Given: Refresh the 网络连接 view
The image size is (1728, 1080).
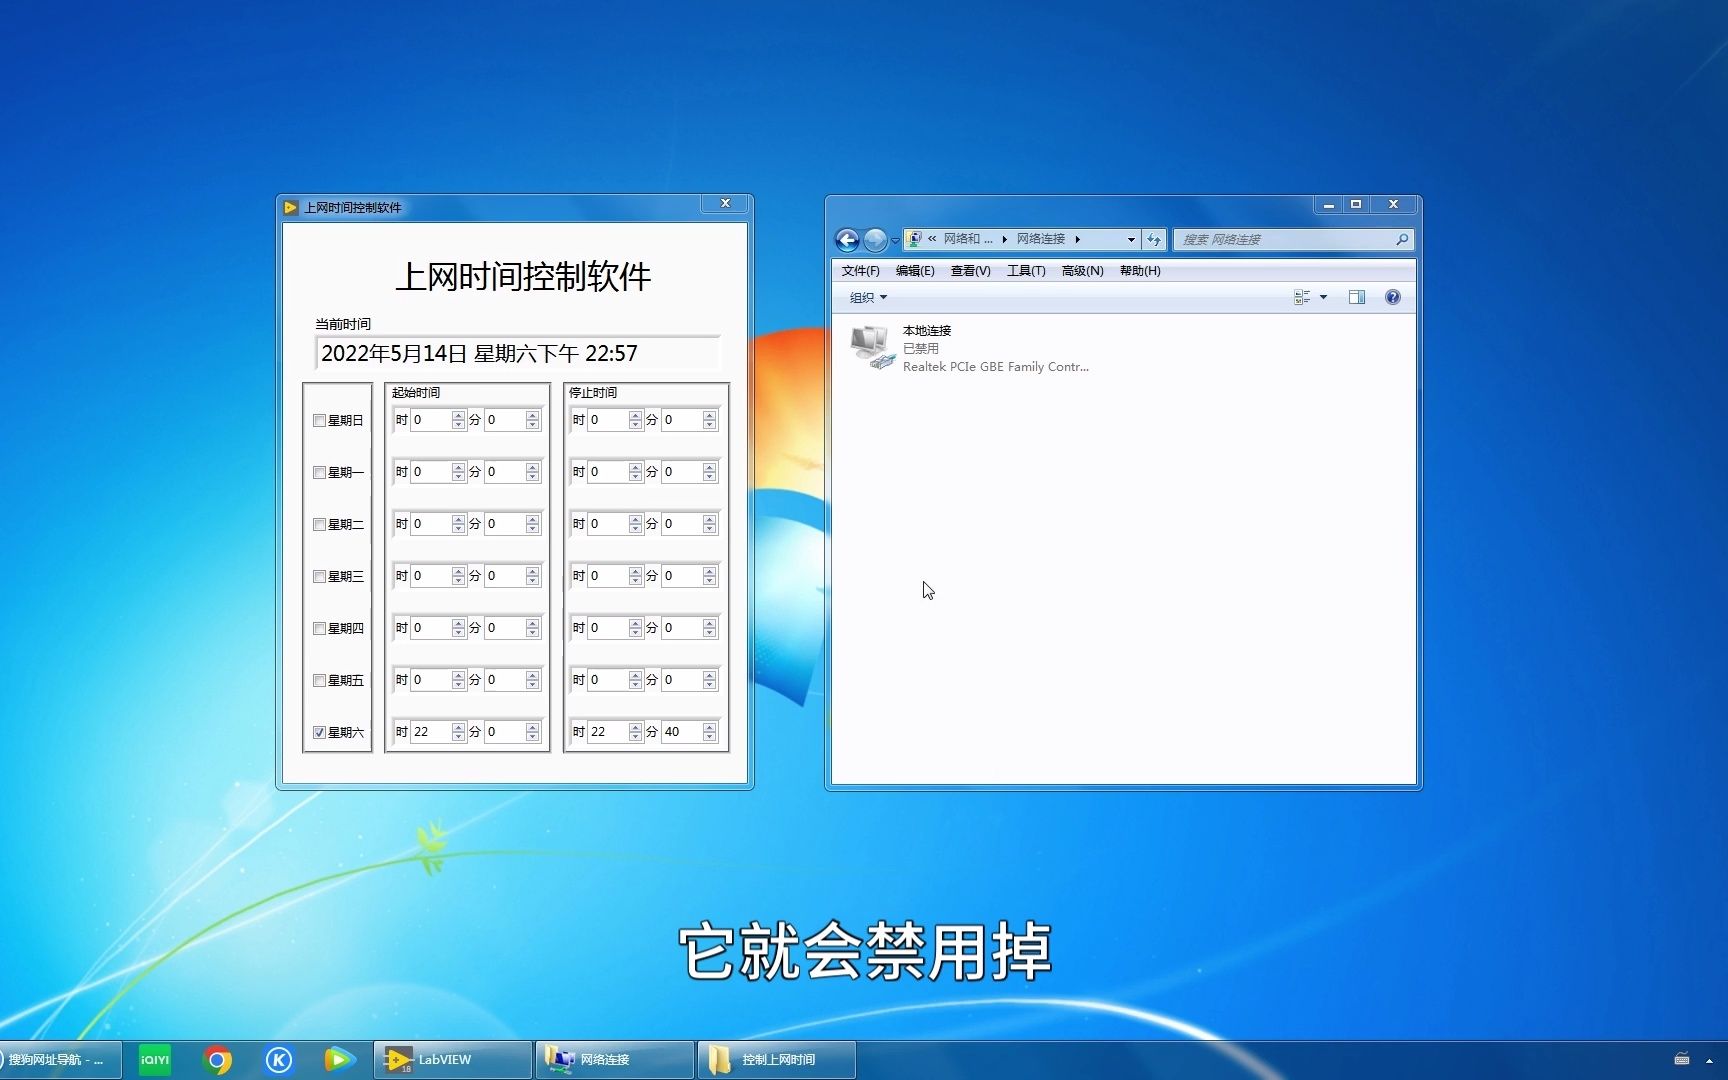Looking at the screenshot, I should pos(1154,239).
